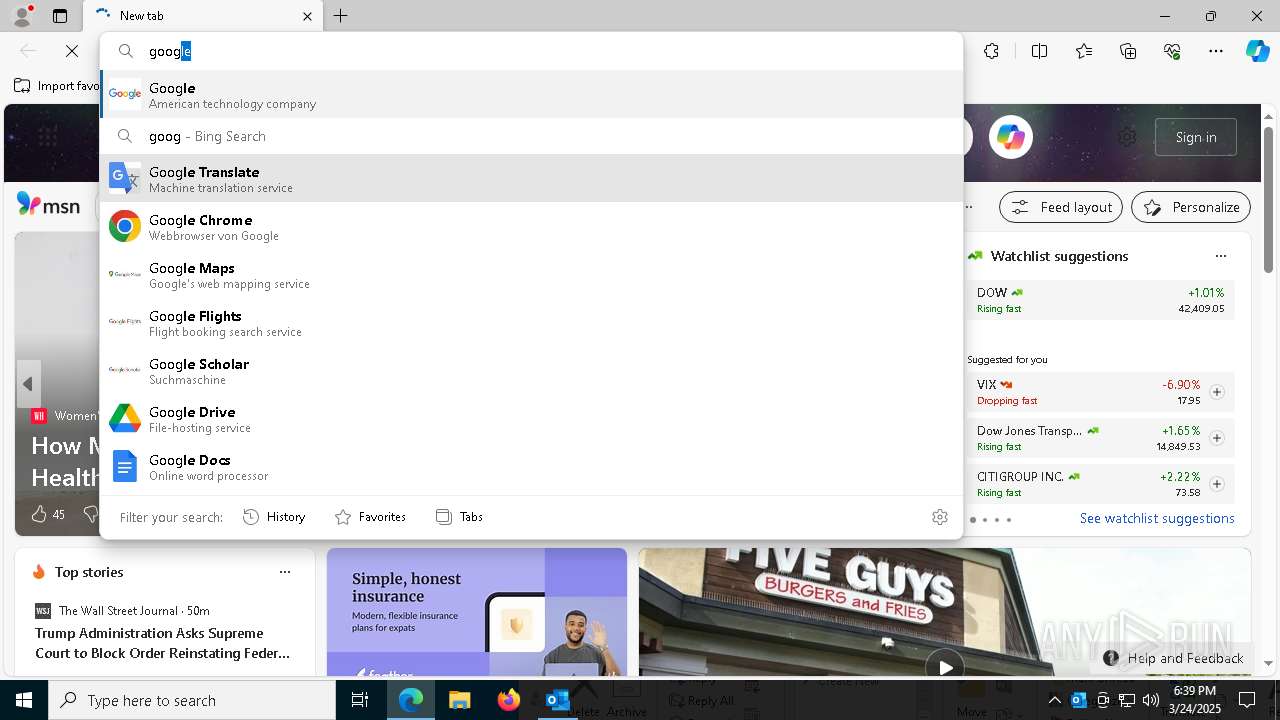
Task: Open the profile icon in the title bar
Action: (x=21, y=16)
